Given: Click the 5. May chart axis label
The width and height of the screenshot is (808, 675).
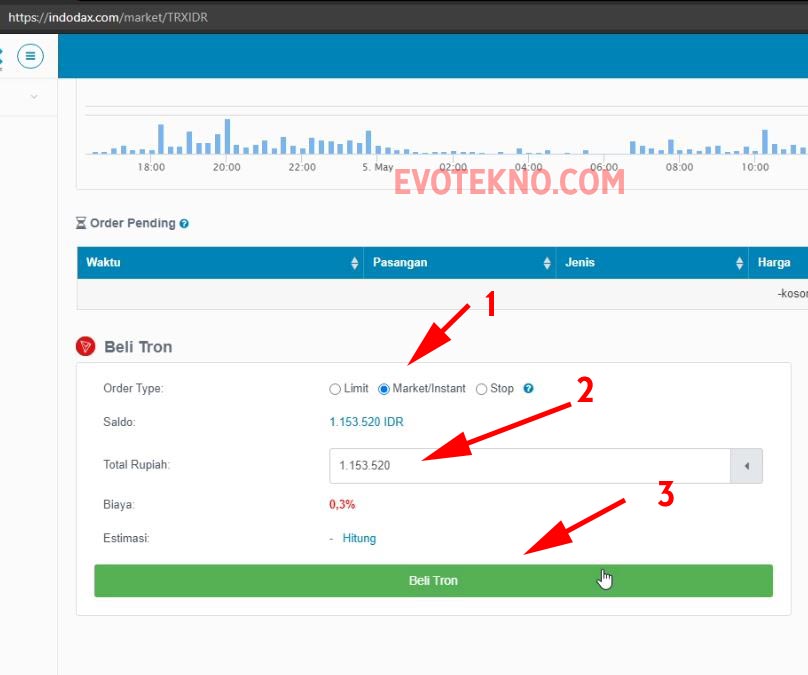Looking at the screenshot, I should coord(377,167).
